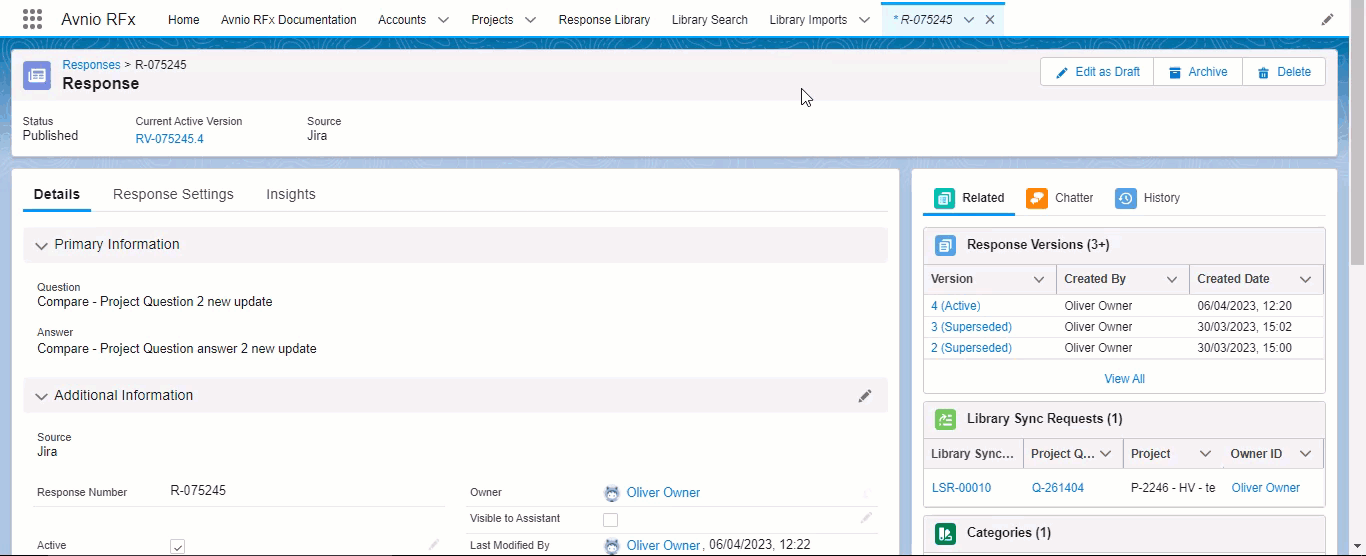This screenshot has height=556, width=1366.
Task: Click the Edit as Draft button
Action: point(1097,72)
